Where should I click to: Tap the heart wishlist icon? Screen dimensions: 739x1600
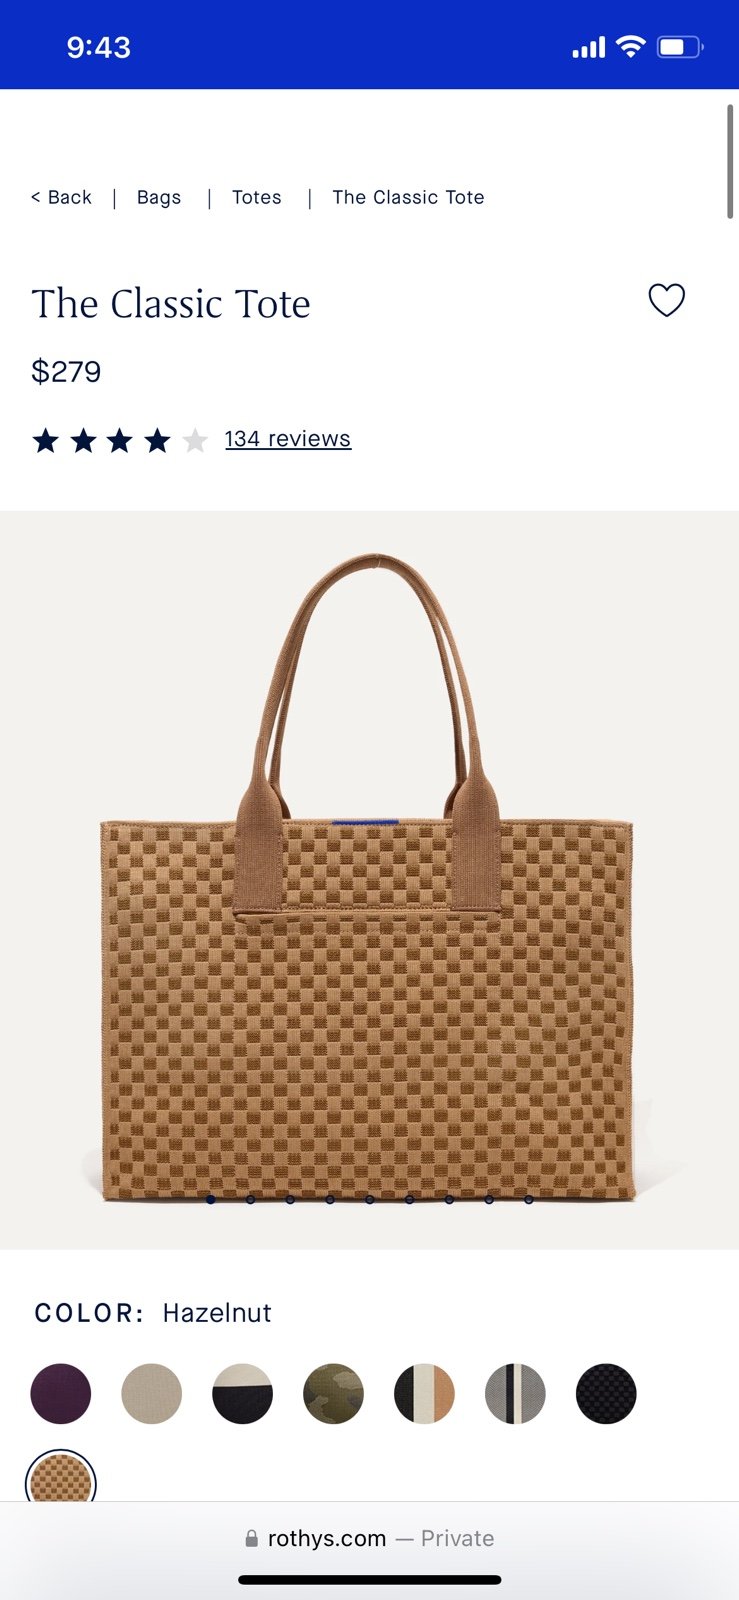tap(667, 300)
